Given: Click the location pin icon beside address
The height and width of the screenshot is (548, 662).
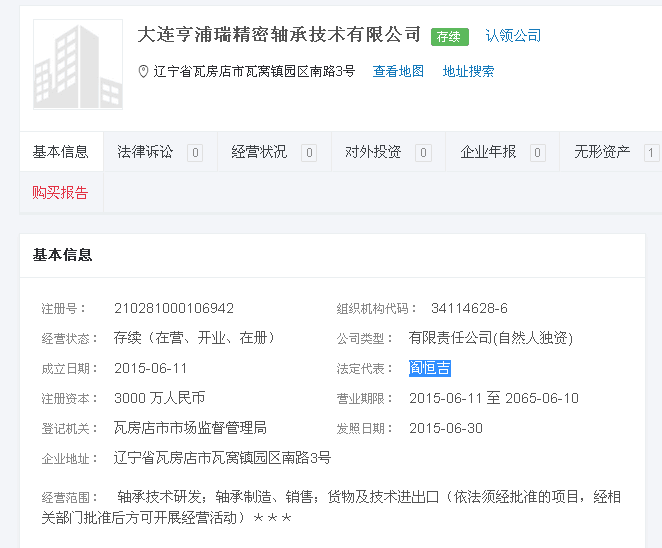Looking at the screenshot, I should (x=143, y=72).
